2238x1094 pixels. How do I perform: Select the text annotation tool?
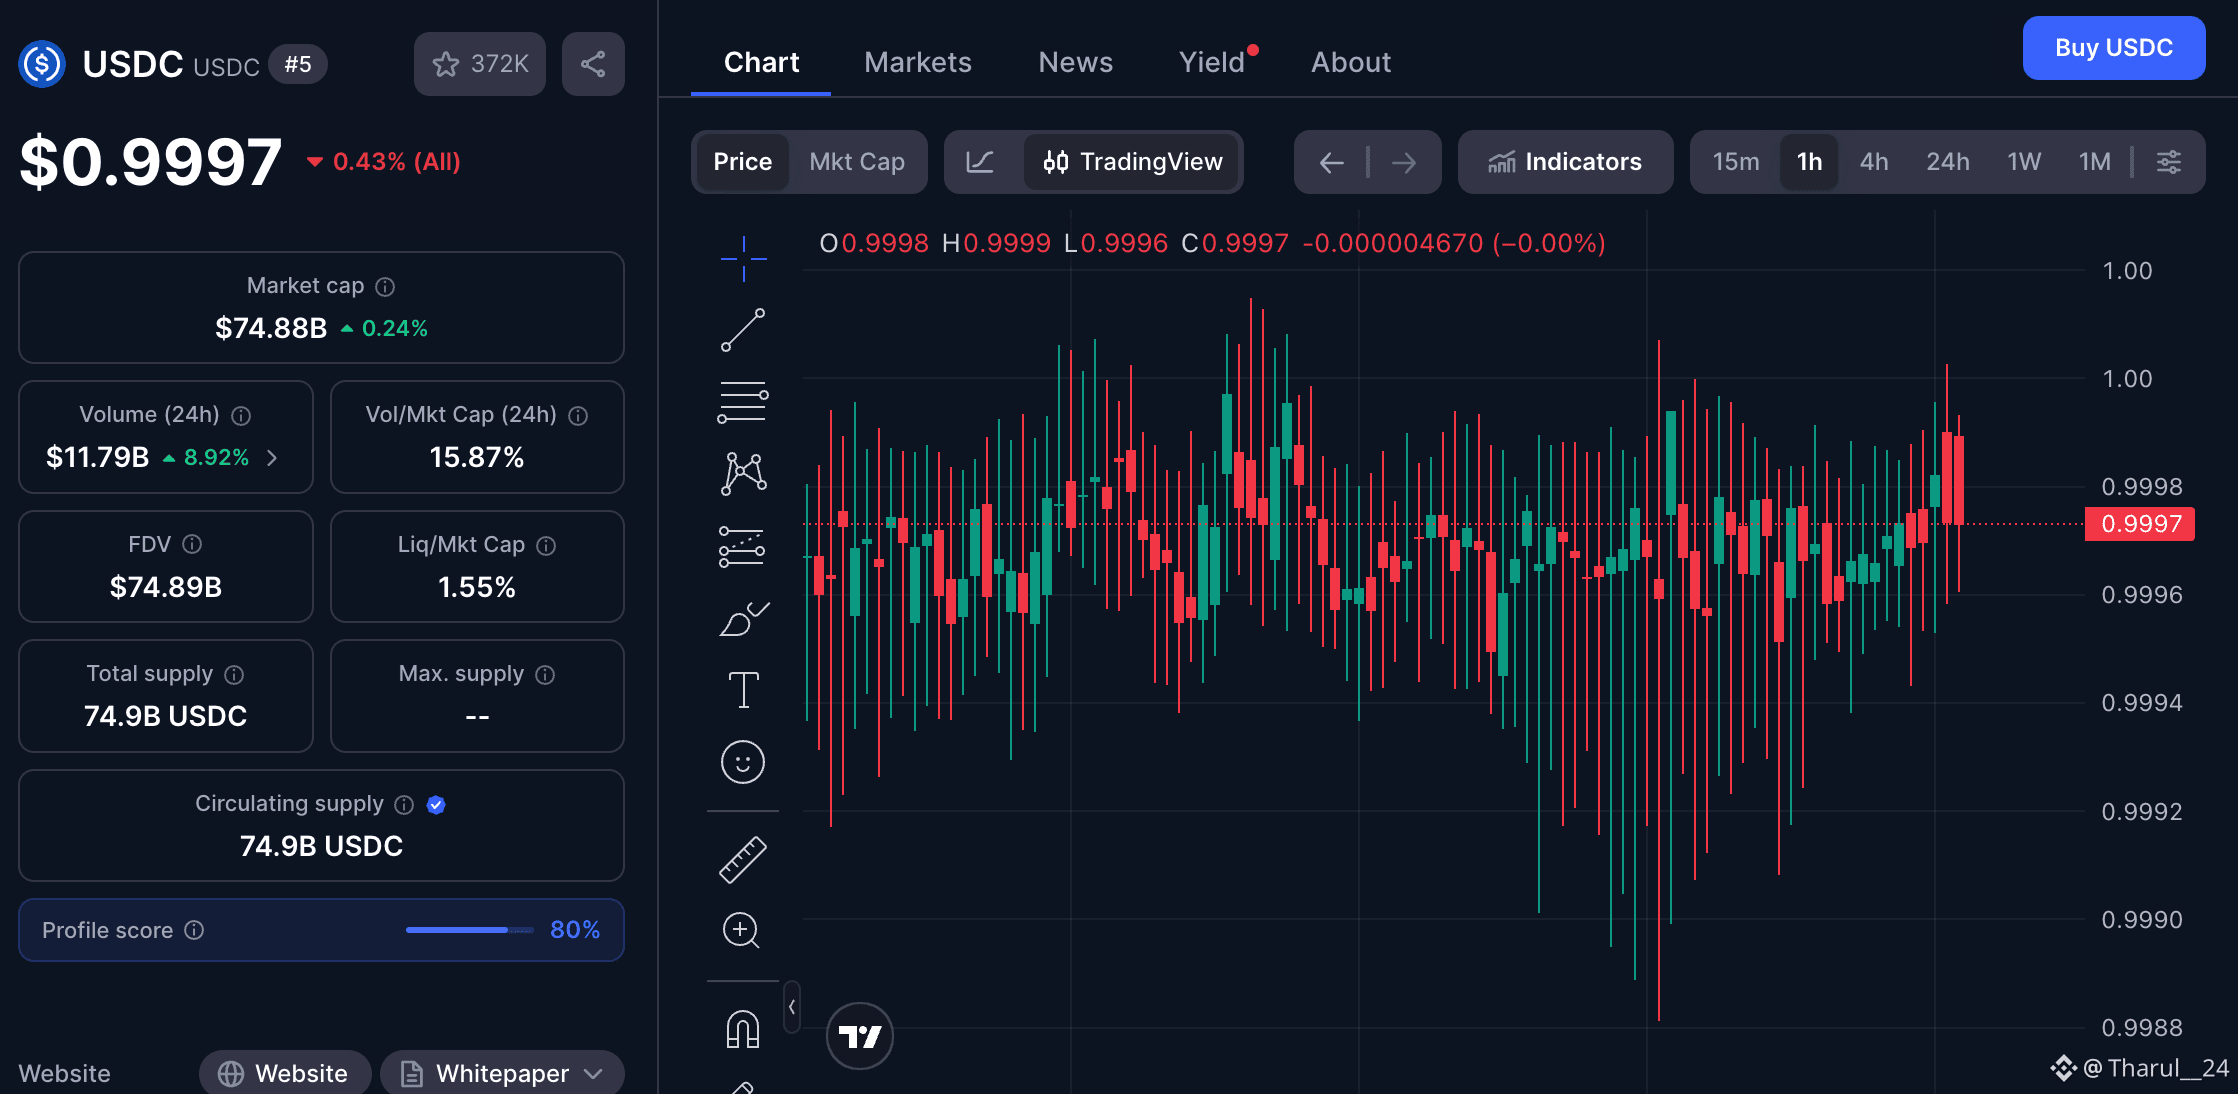tap(743, 690)
